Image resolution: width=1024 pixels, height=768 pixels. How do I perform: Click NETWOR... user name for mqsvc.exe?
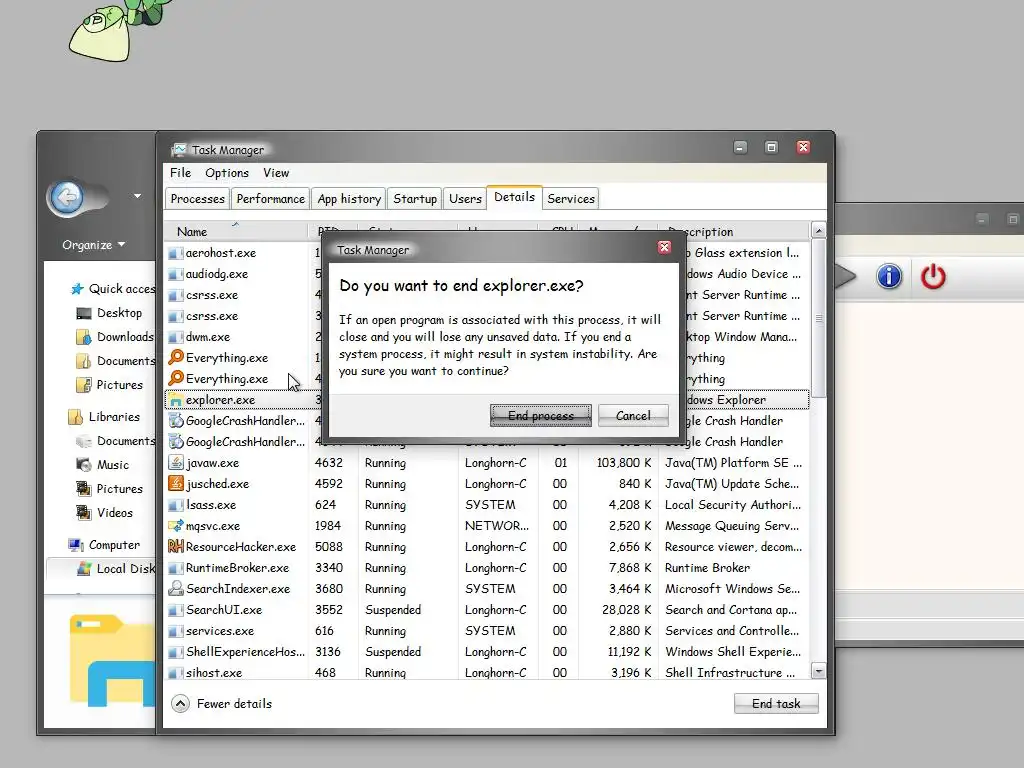pyautogui.click(x=496, y=526)
